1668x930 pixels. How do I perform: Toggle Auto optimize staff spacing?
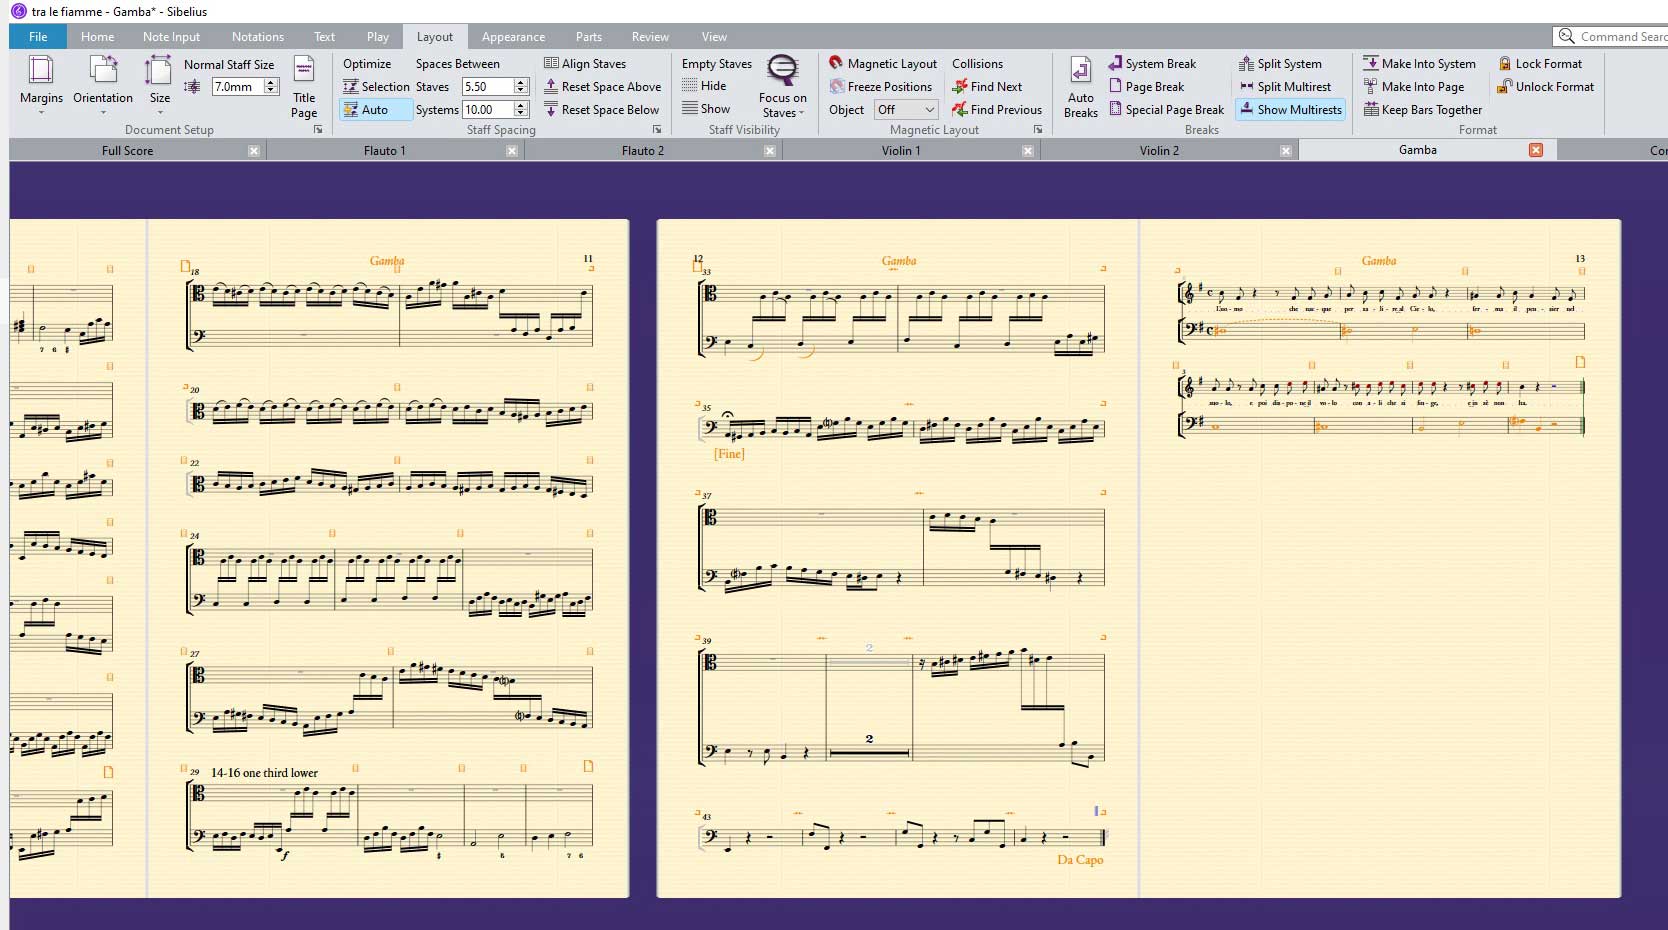(376, 110)
